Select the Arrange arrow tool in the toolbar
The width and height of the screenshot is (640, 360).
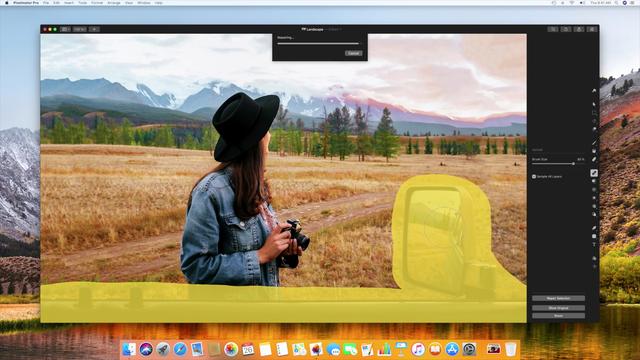tap(594, 91)
